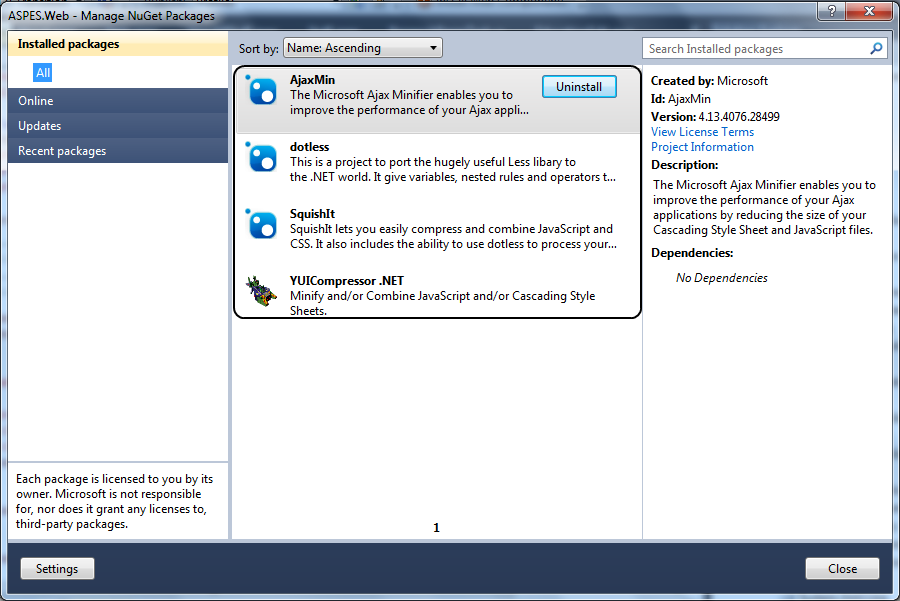This screenshot has height=601, width=900.
Task: Click the 'No Dependencies' text
Action: 721,278
